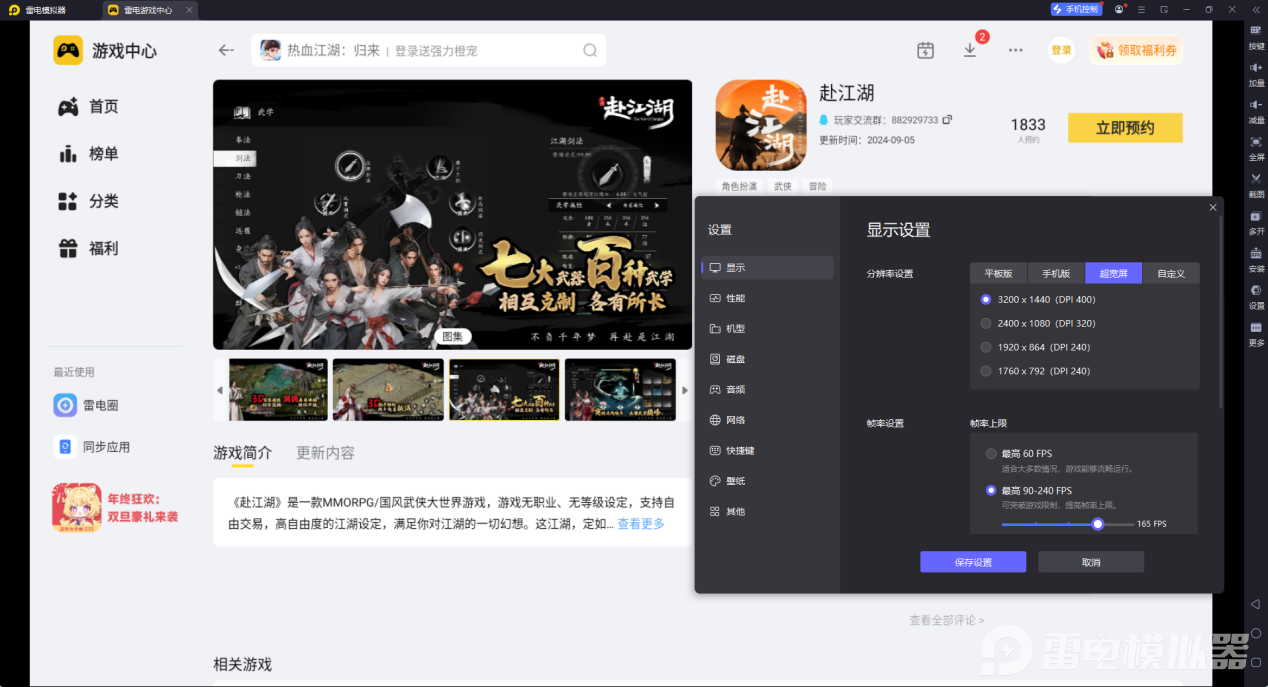Open 同步应用 from recently used

(x=92, y=447)
